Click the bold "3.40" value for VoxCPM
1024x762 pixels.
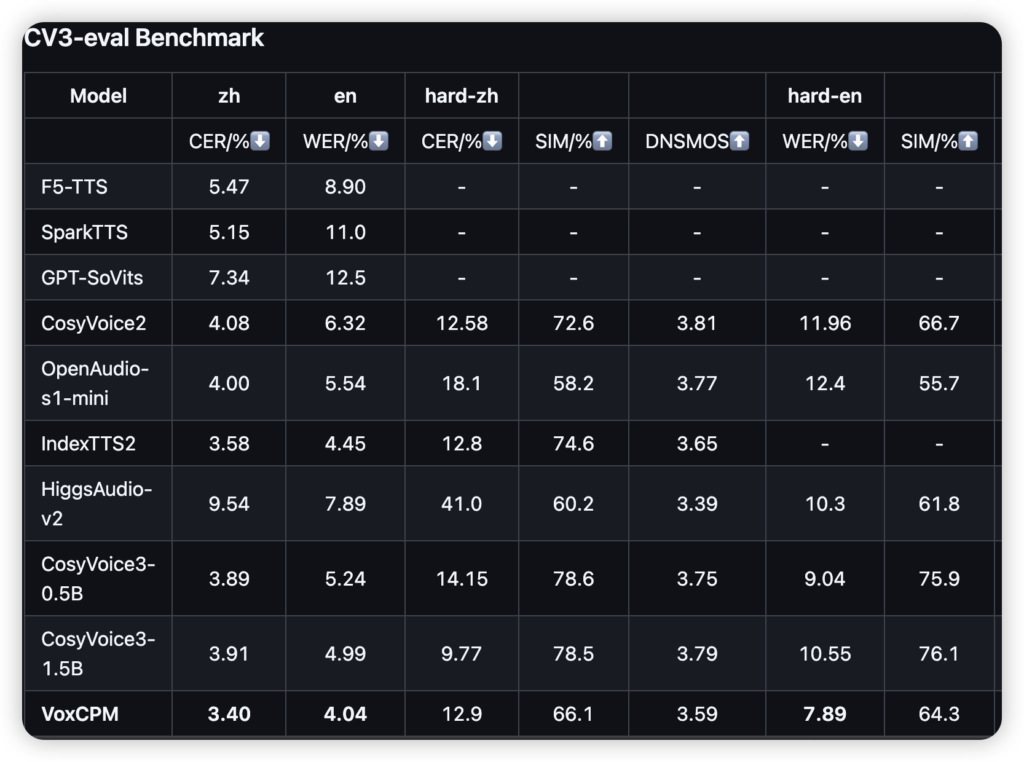coord(229,714)
